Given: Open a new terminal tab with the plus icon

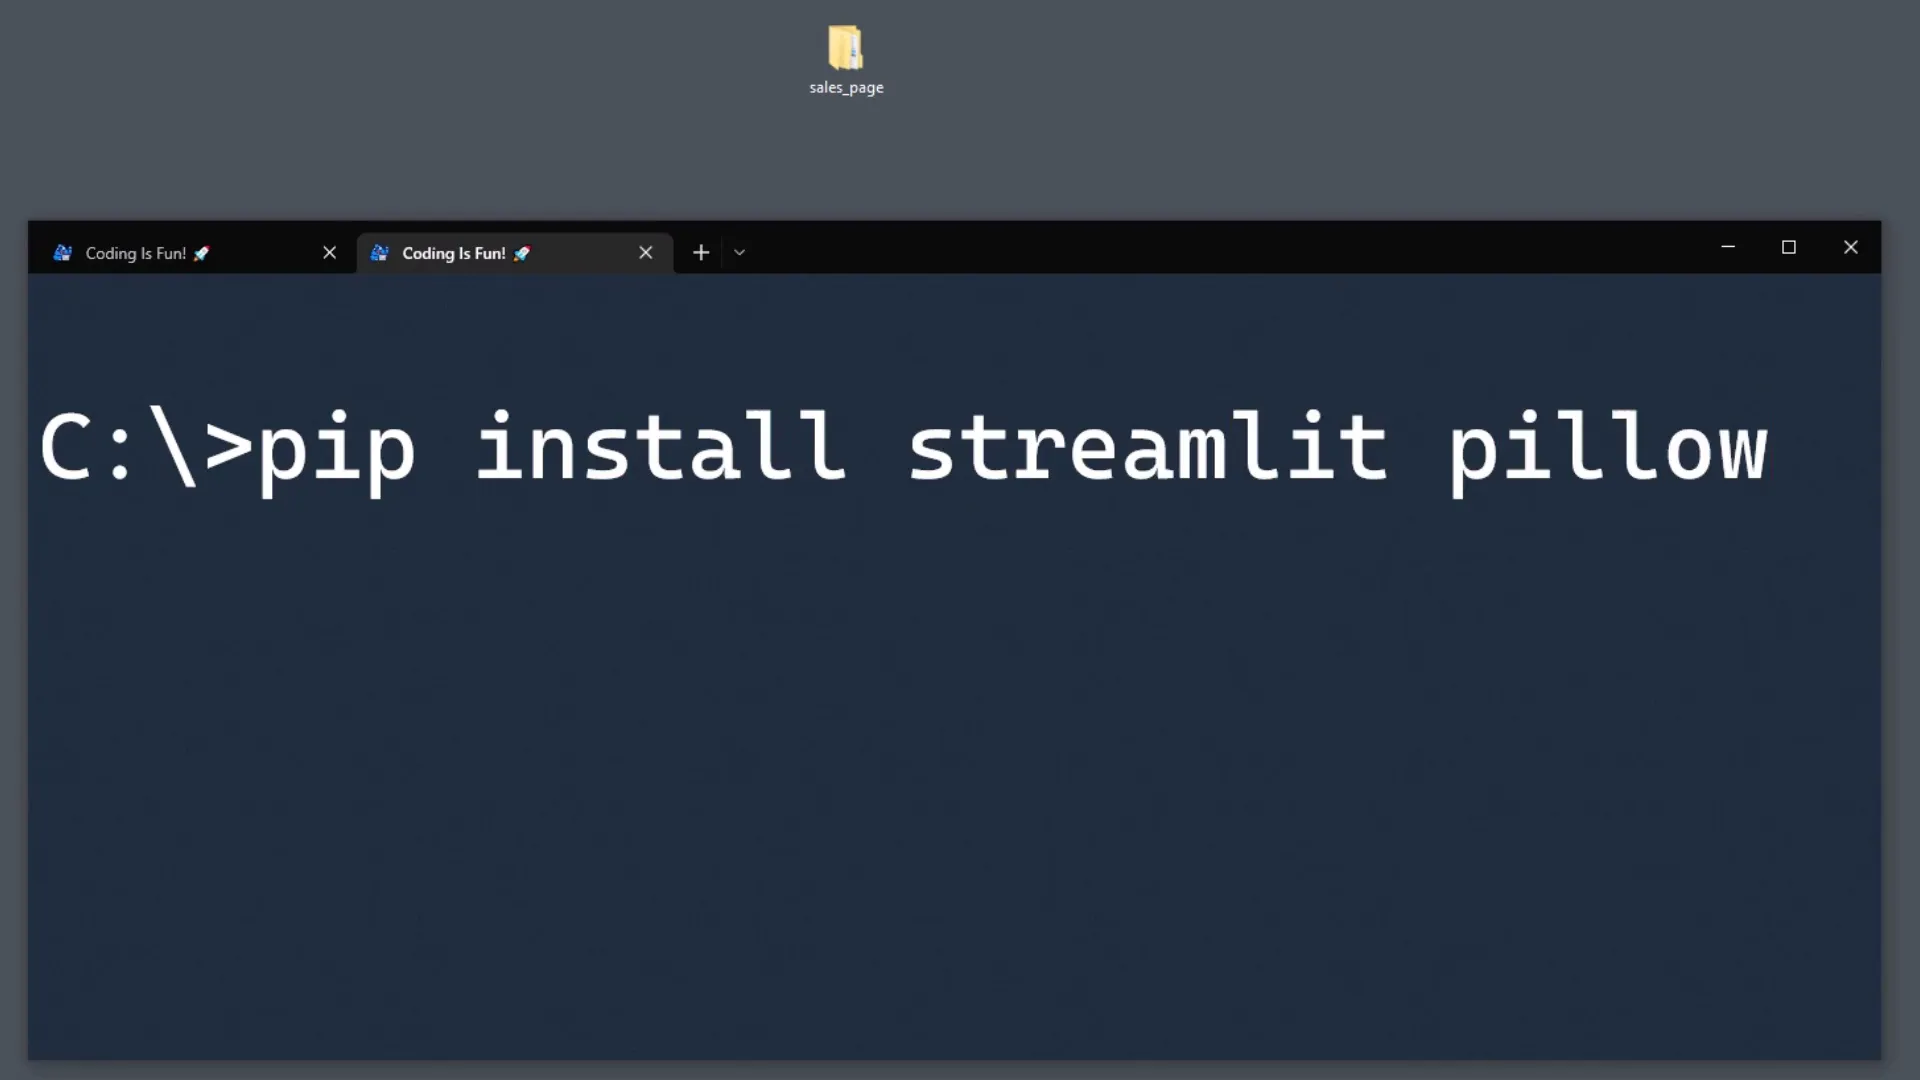Looking at the screenshot, I should 701,252.
